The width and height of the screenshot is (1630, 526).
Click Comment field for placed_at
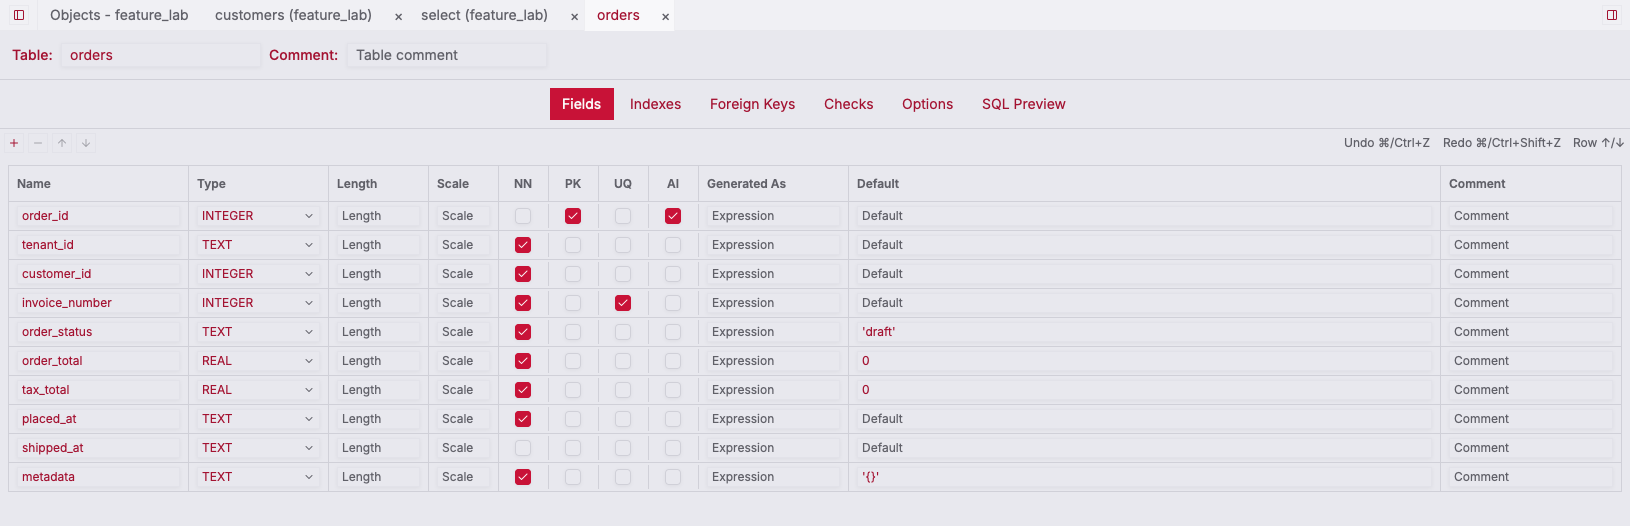click(x=1530, y=419)
